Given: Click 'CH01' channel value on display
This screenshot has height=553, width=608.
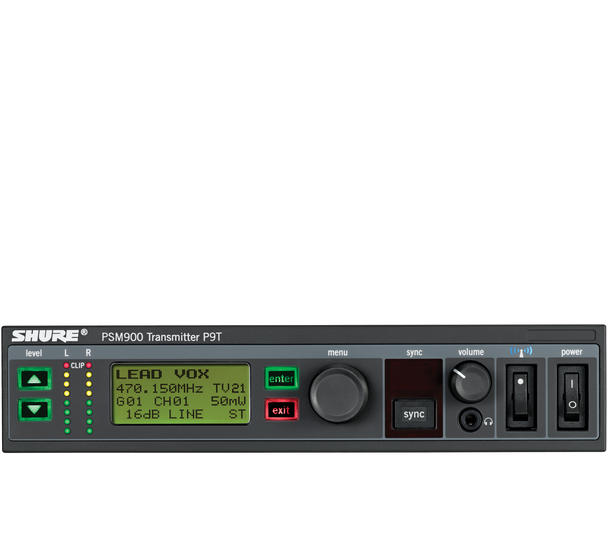Looking at the screenshot, I should tap(171, 401).
